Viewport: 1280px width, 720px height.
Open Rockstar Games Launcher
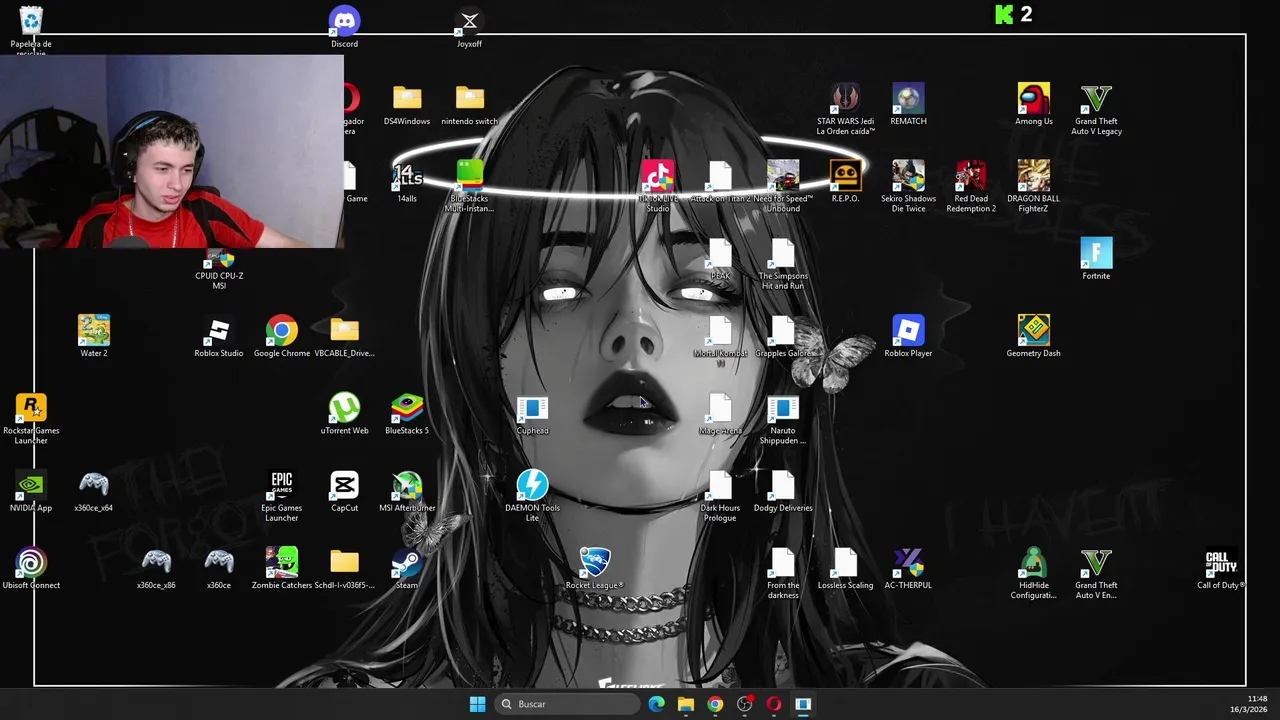(x=31, y=418)
